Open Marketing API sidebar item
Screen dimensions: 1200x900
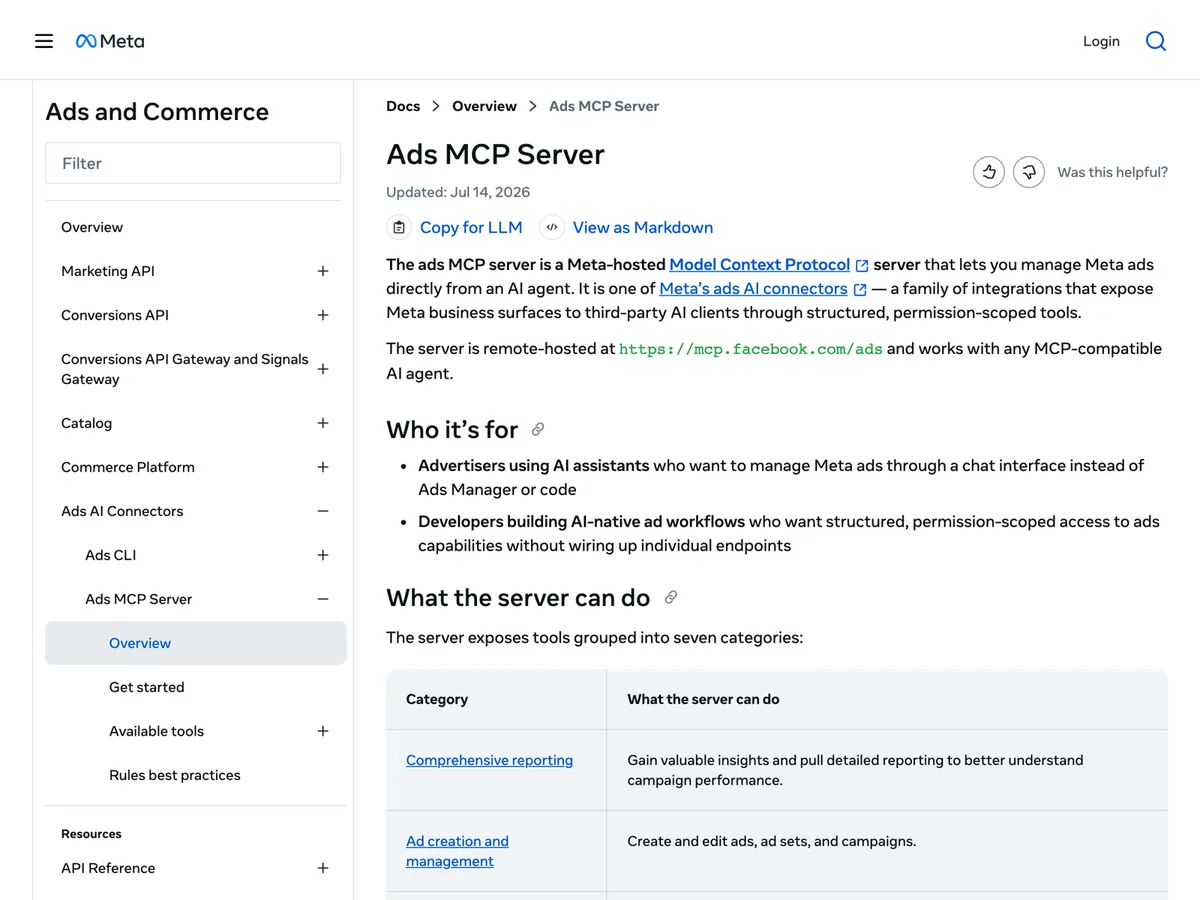click(x=108, y=271)
